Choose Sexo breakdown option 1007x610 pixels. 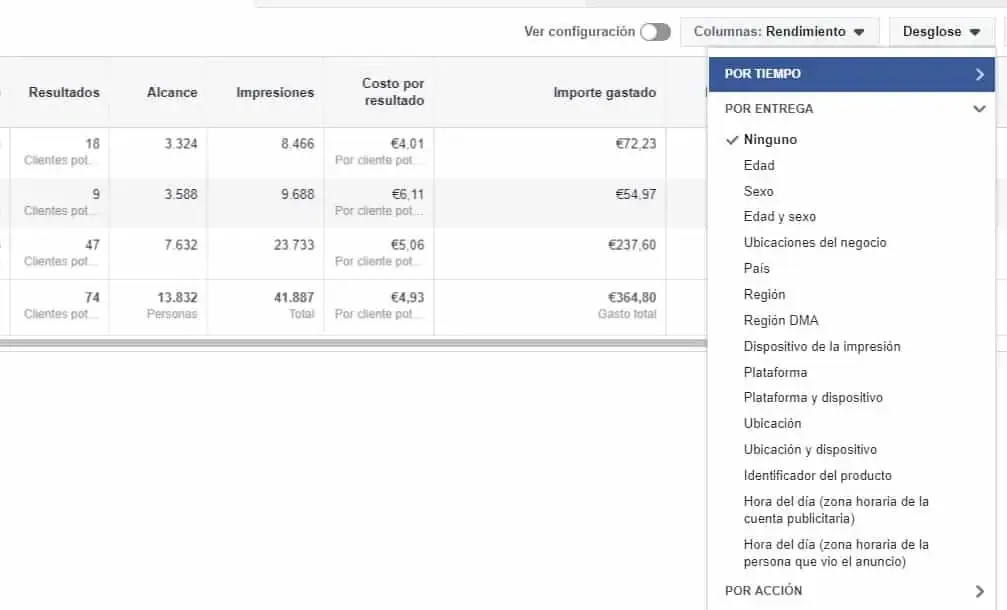[x=758, y=191]
